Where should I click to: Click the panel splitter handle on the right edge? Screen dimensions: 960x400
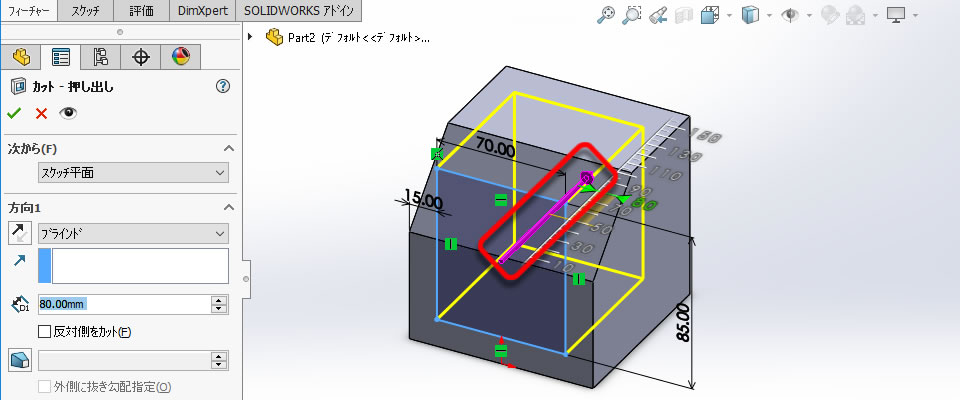pyautogui.click(x=246, y=279)
